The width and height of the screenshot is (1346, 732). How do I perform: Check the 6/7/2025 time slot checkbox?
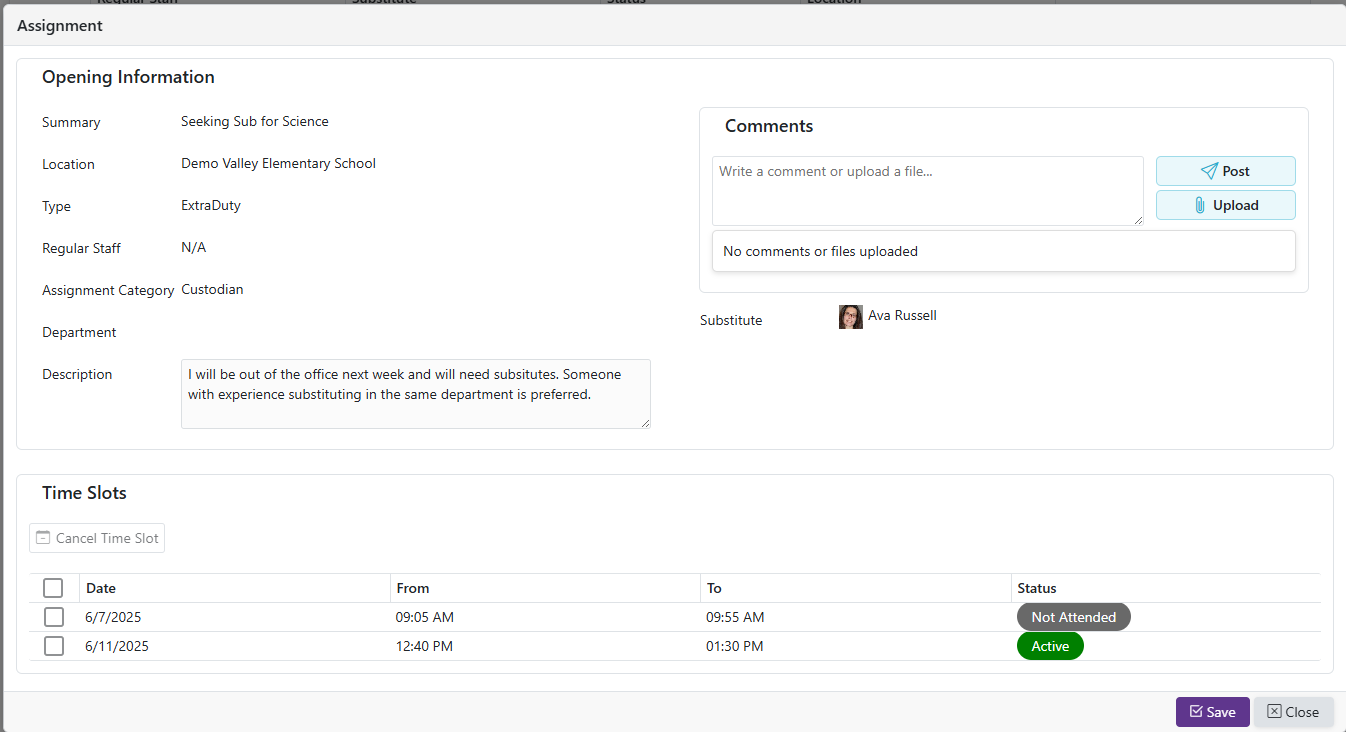coord(54,617)
